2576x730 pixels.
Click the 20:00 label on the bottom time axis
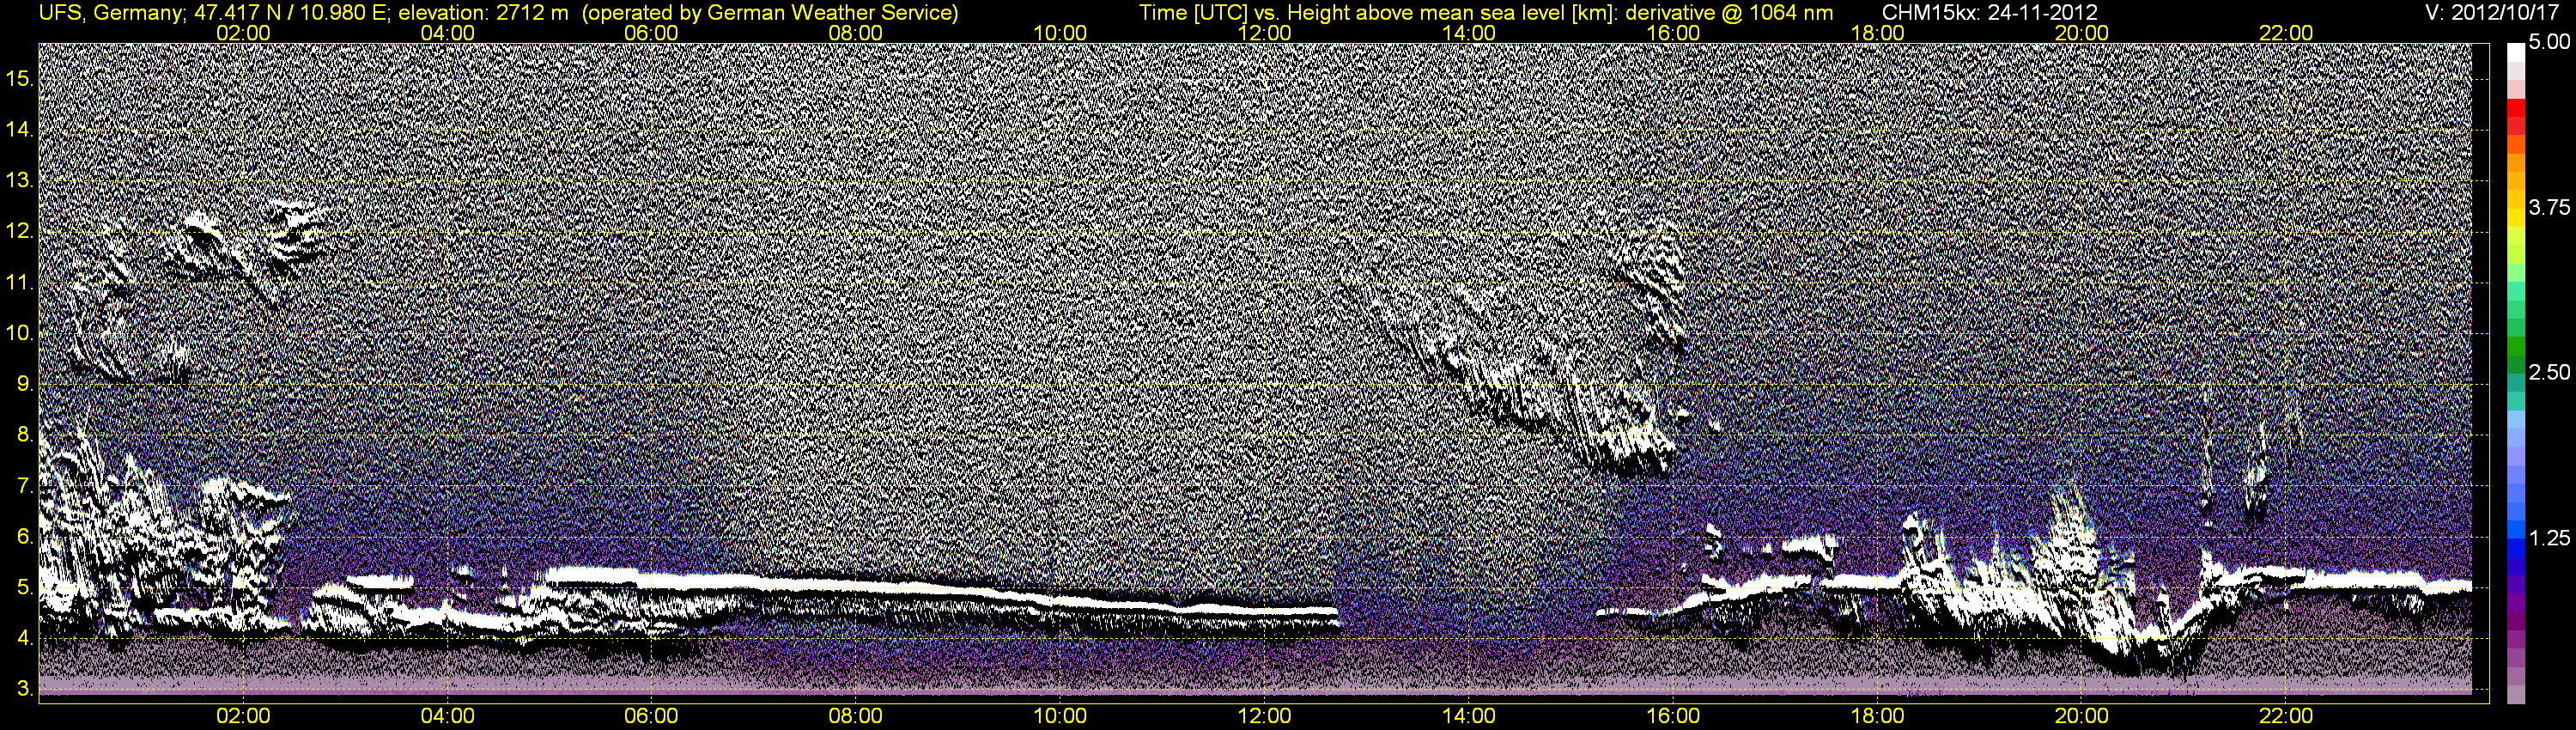click(2082, 716)
